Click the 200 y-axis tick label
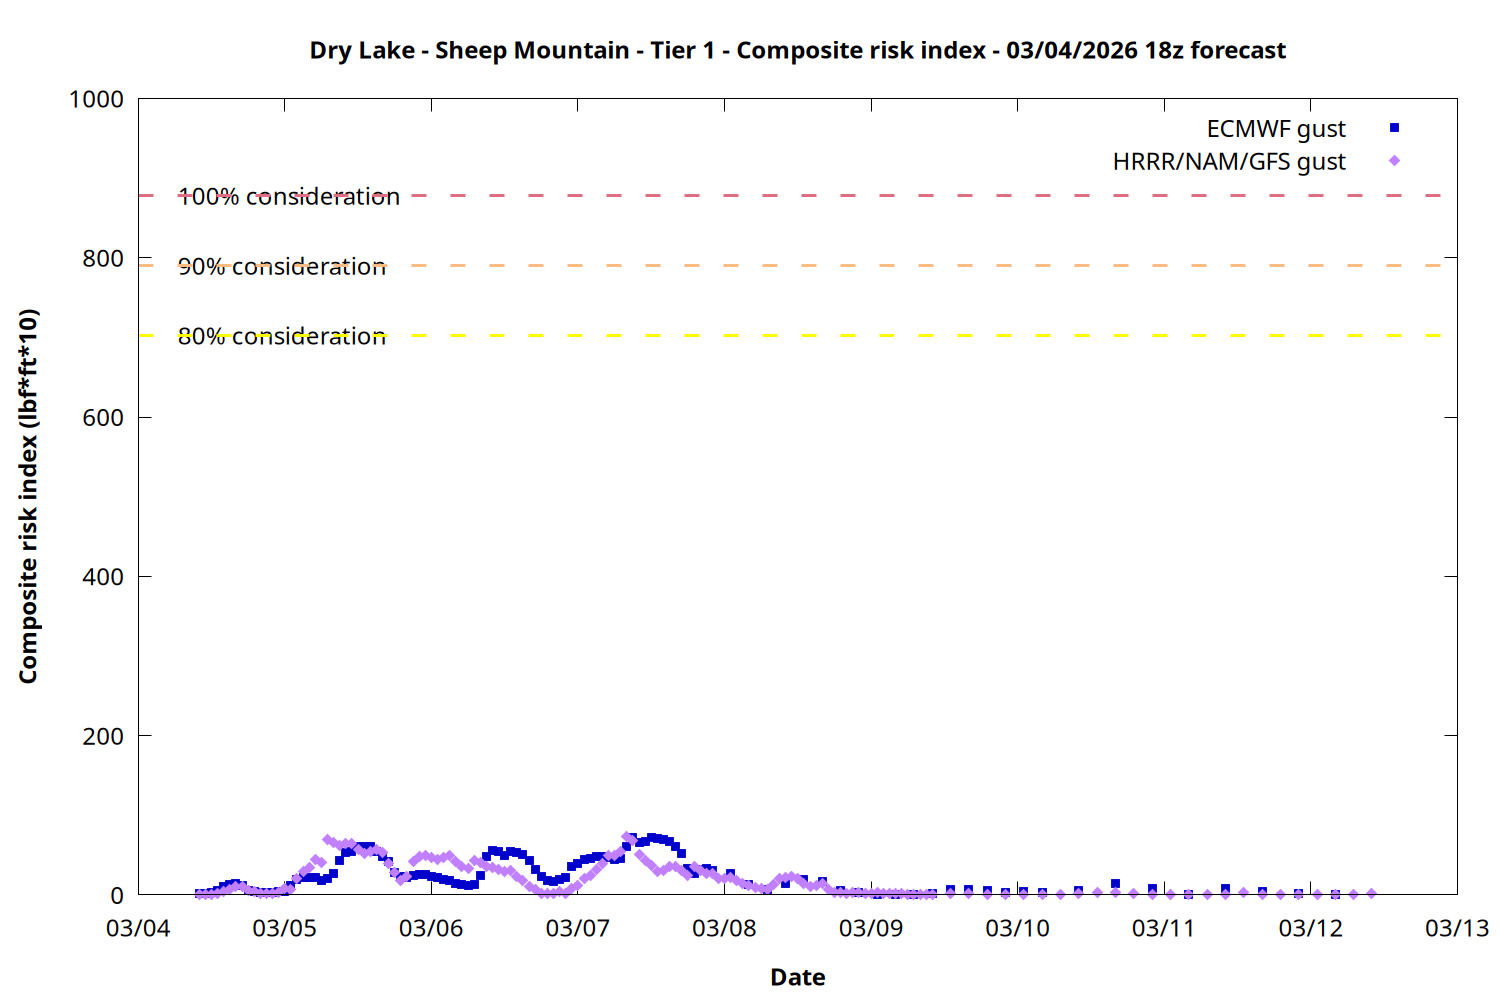 [103, 737]
